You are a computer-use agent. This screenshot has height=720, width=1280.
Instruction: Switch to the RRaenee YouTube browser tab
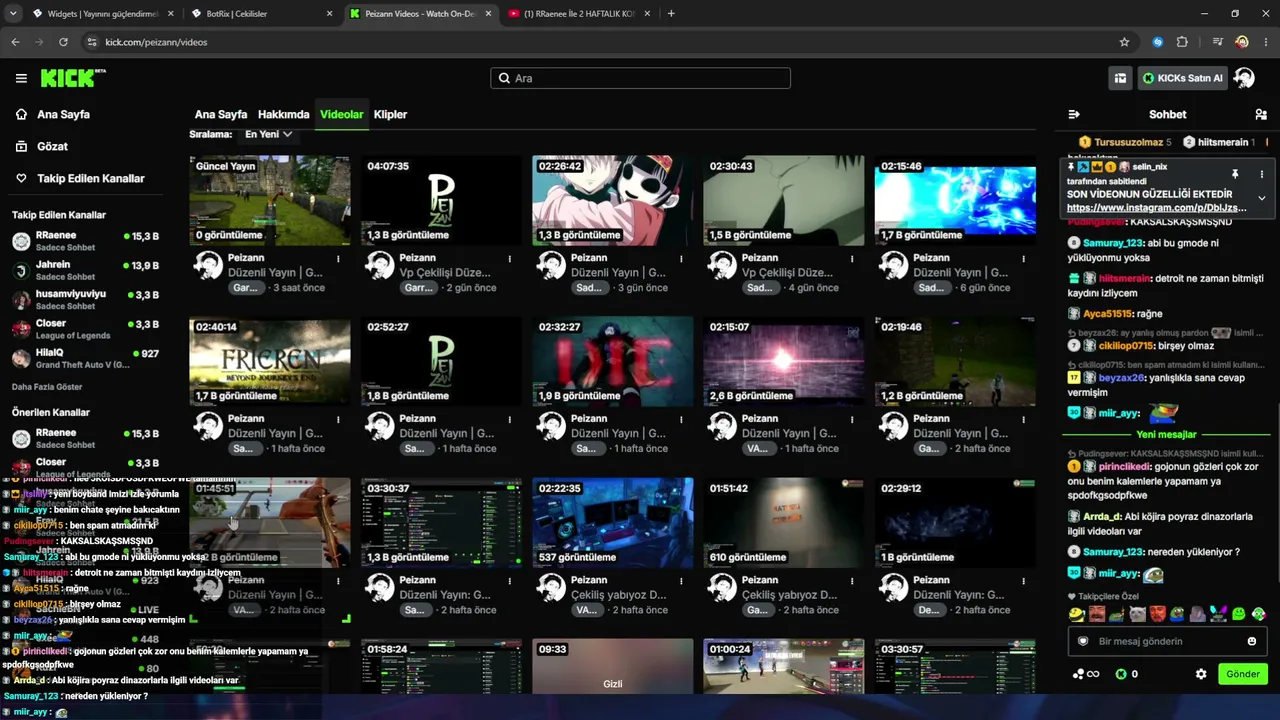582,13
